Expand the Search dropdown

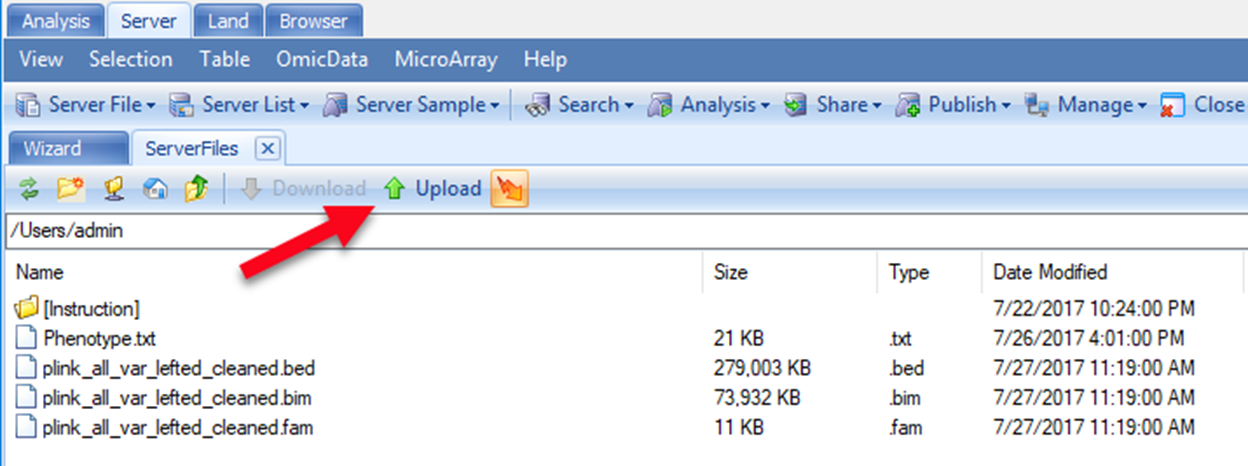coord(580,104)
